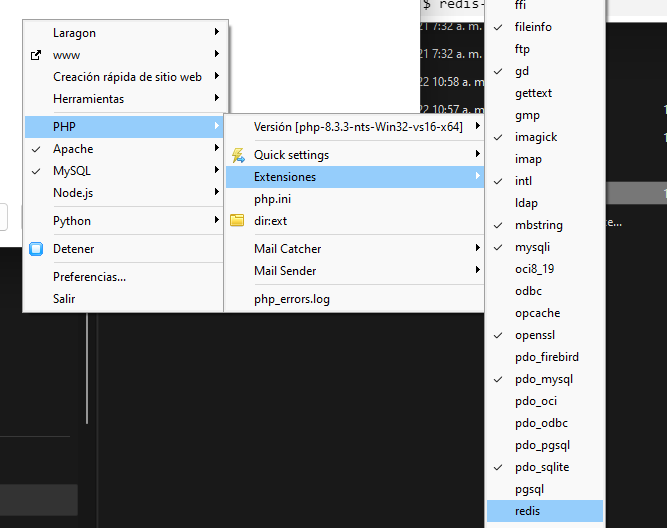Open php.ini from the PHP menu
This screenshot has width=667, height=528.
click(355, 199)
